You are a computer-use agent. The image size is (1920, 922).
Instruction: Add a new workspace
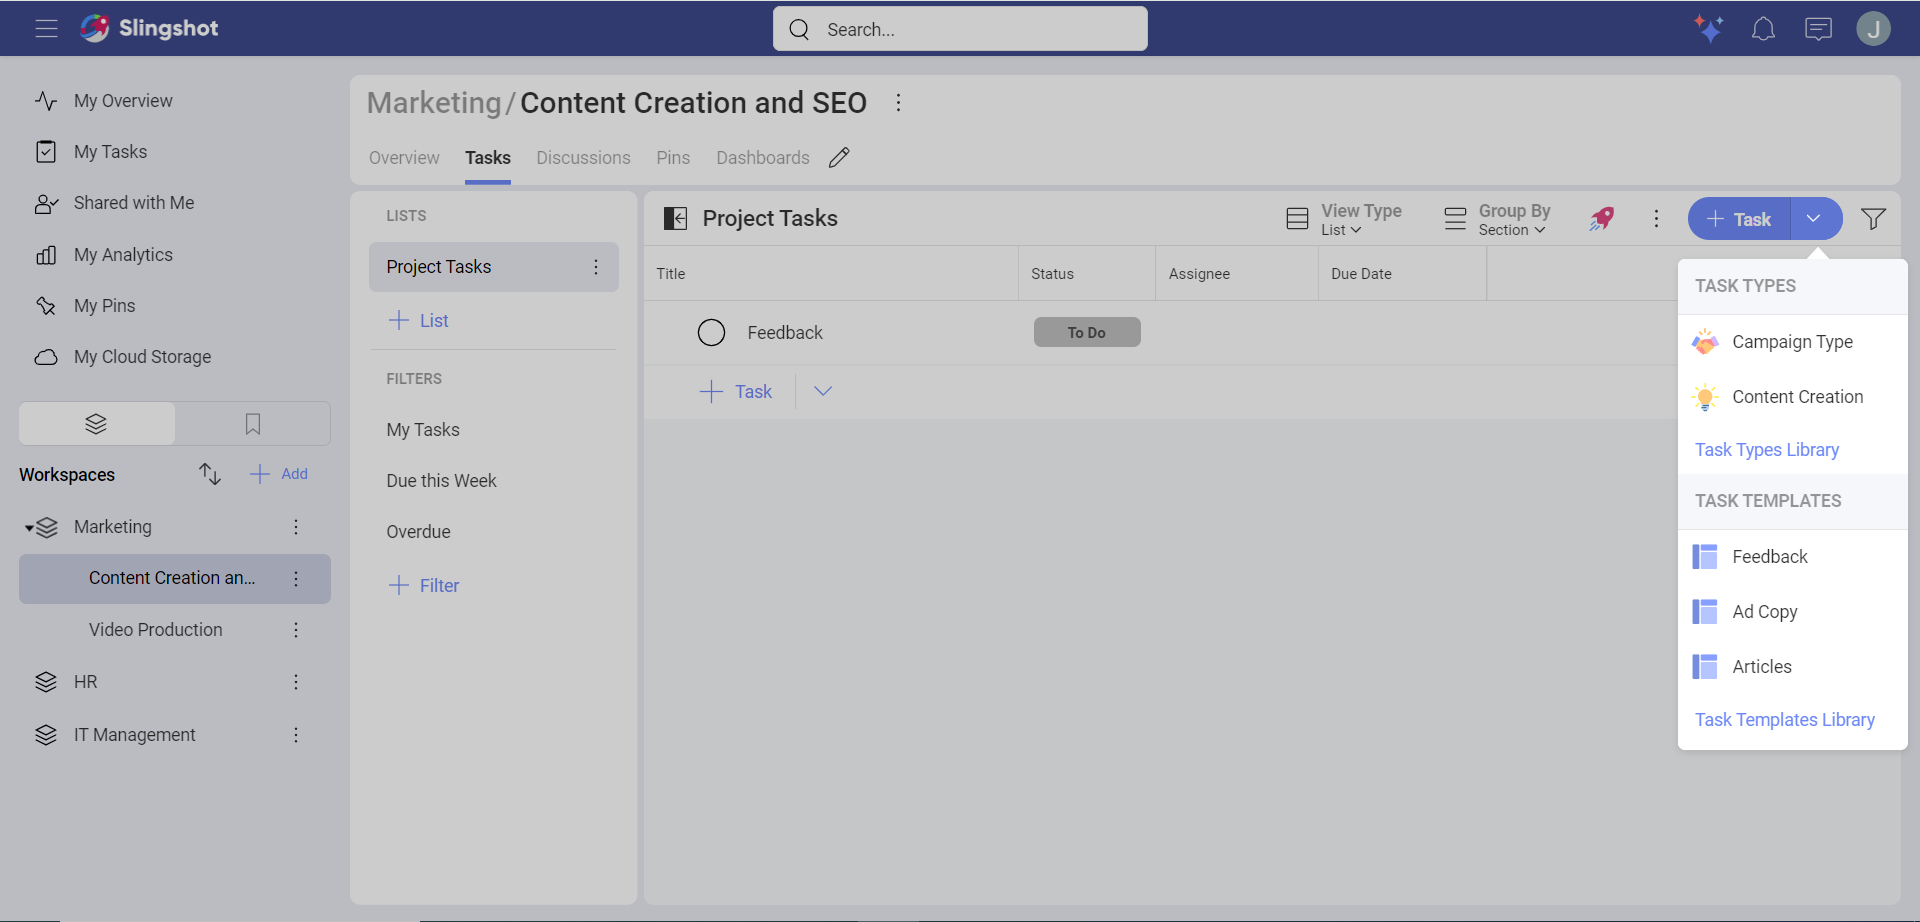click(279, 474)
